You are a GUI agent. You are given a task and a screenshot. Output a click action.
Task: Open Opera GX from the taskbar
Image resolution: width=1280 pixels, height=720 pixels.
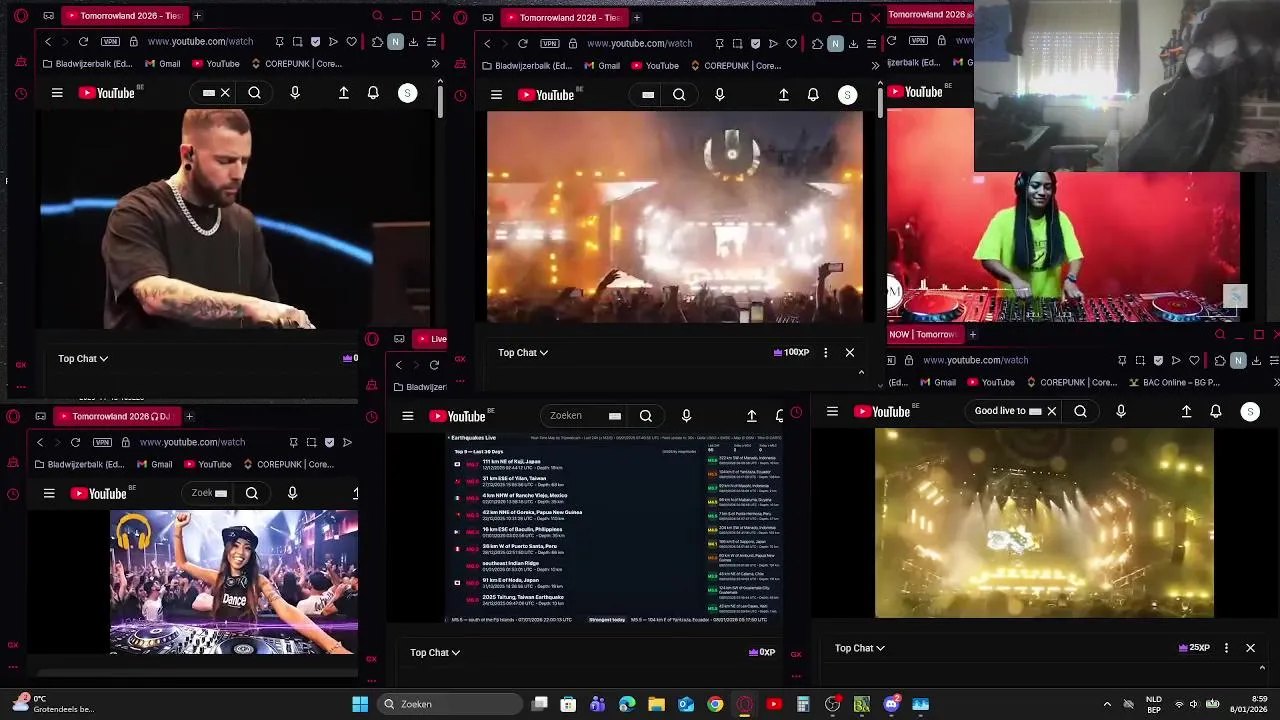tap(744, 704)
